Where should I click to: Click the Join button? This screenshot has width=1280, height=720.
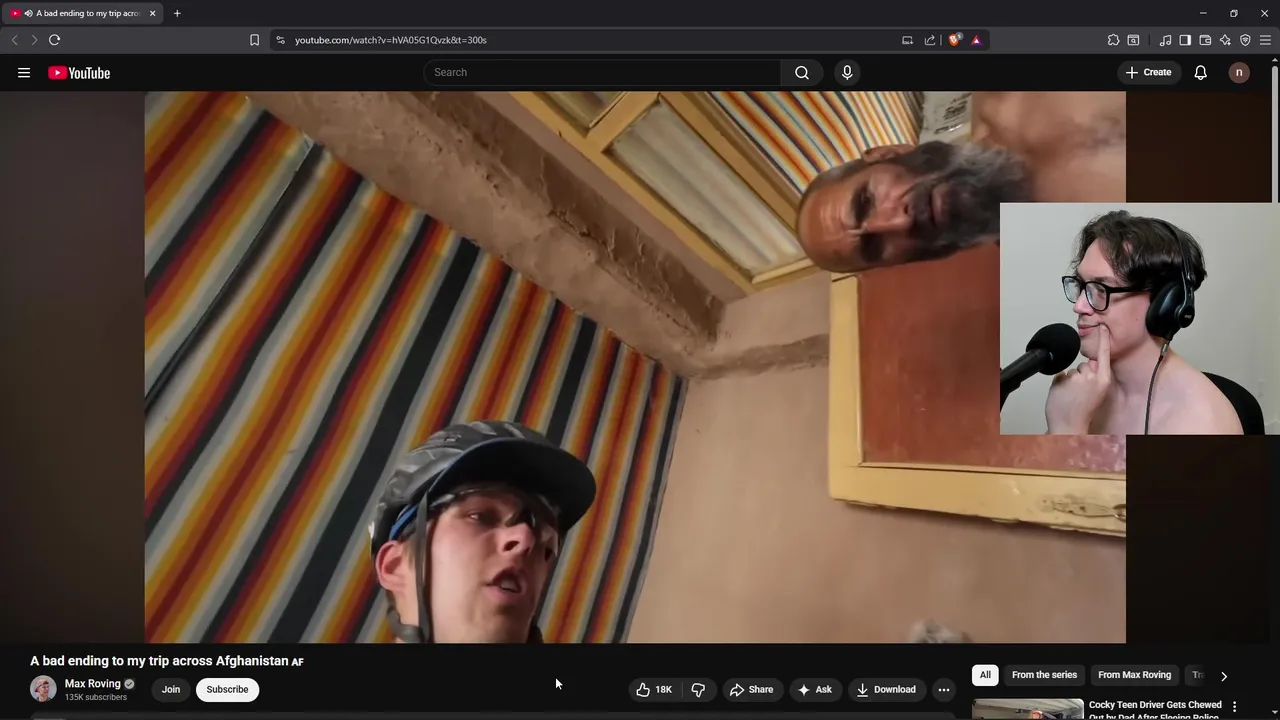coord(171,689)
